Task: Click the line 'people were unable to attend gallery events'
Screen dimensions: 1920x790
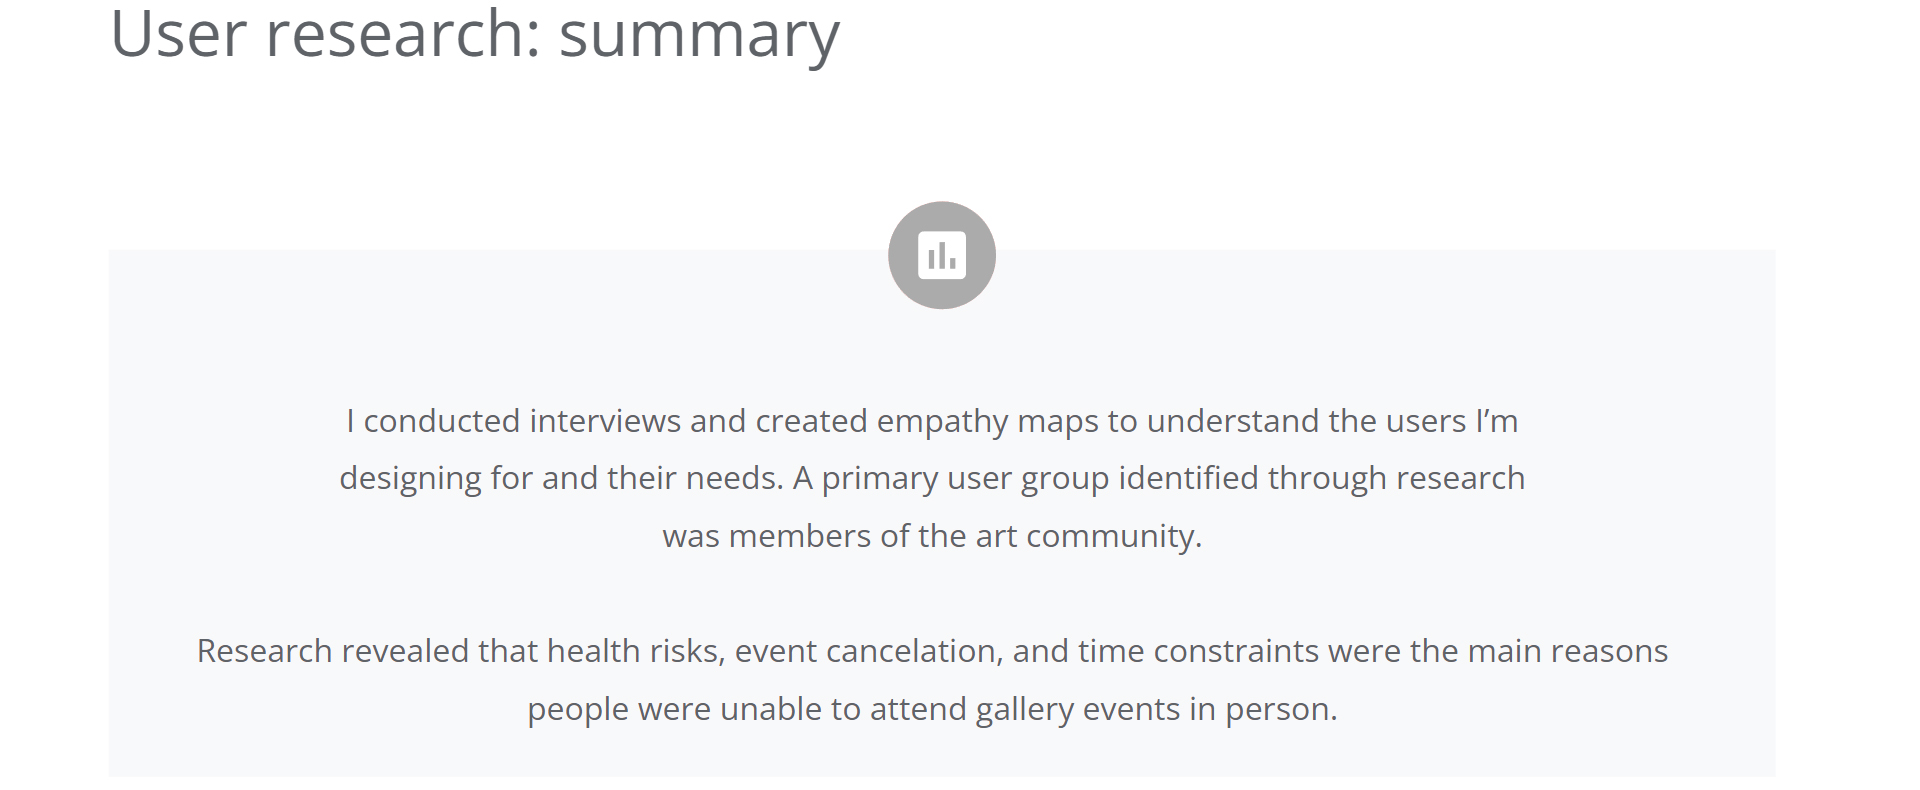Action: click(x=932, y=710)
